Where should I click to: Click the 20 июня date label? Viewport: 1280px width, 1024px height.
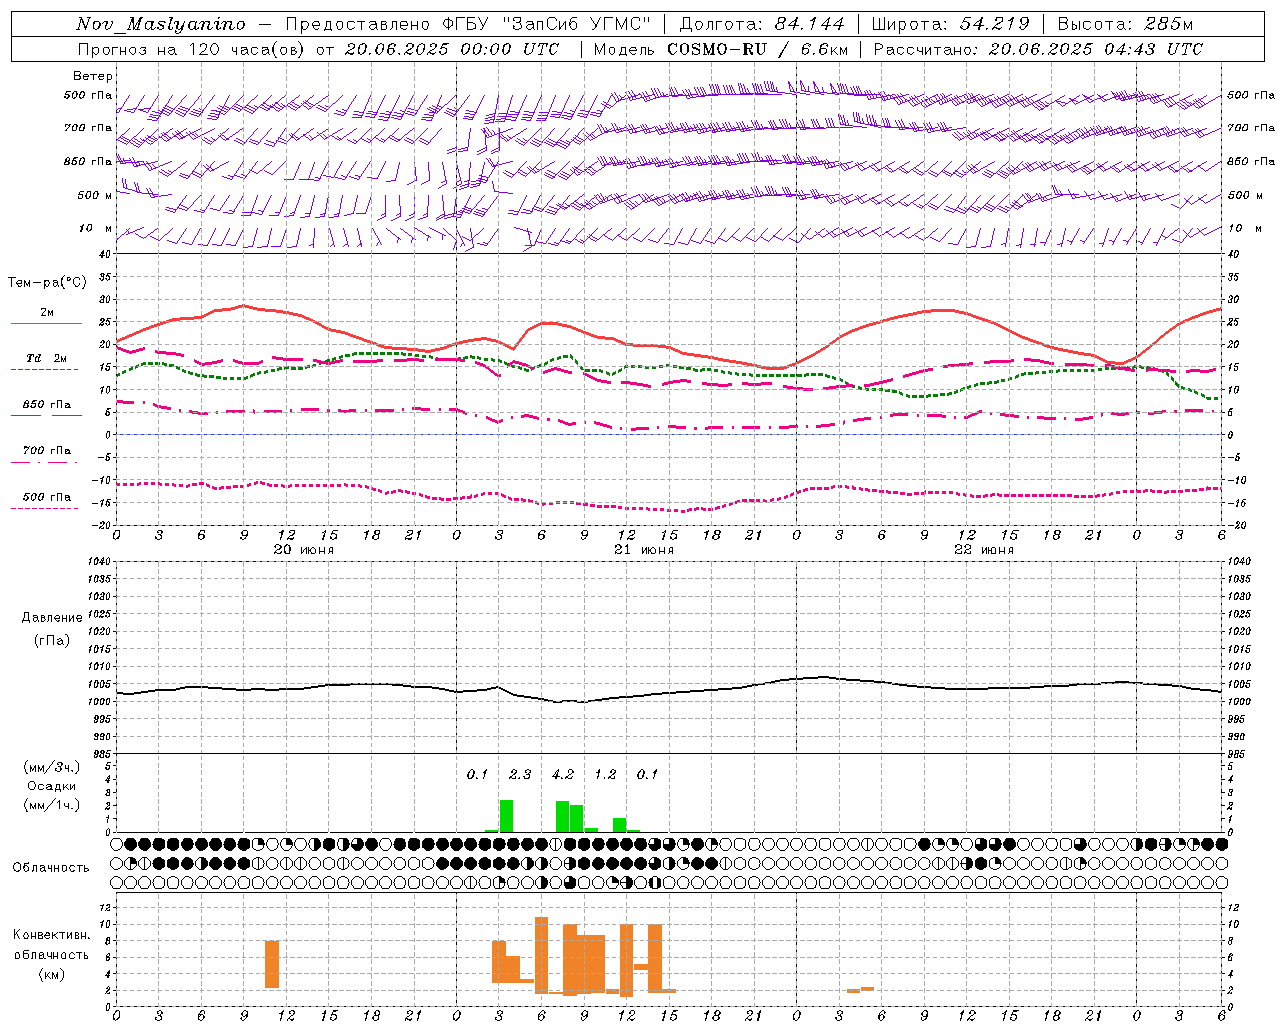point(303,550)
